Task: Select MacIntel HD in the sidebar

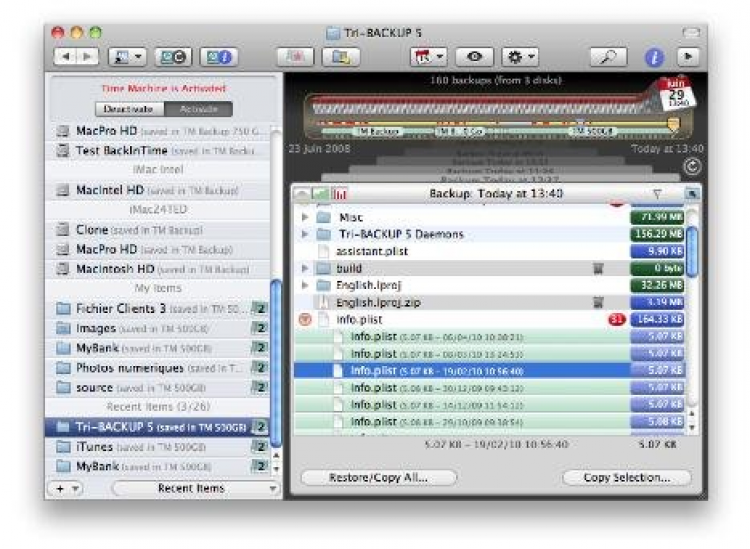Action: pyautogui.click(x=158, y=190)
